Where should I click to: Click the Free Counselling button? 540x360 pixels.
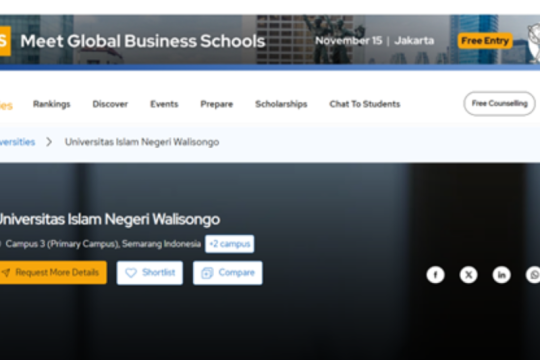point(499,103)
